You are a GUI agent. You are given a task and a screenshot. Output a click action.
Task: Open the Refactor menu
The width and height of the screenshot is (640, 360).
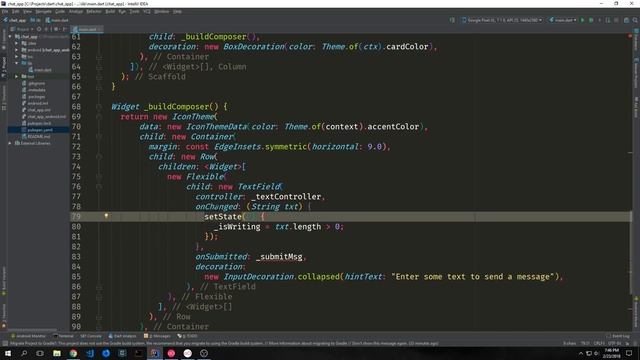(x=94, y=11)
